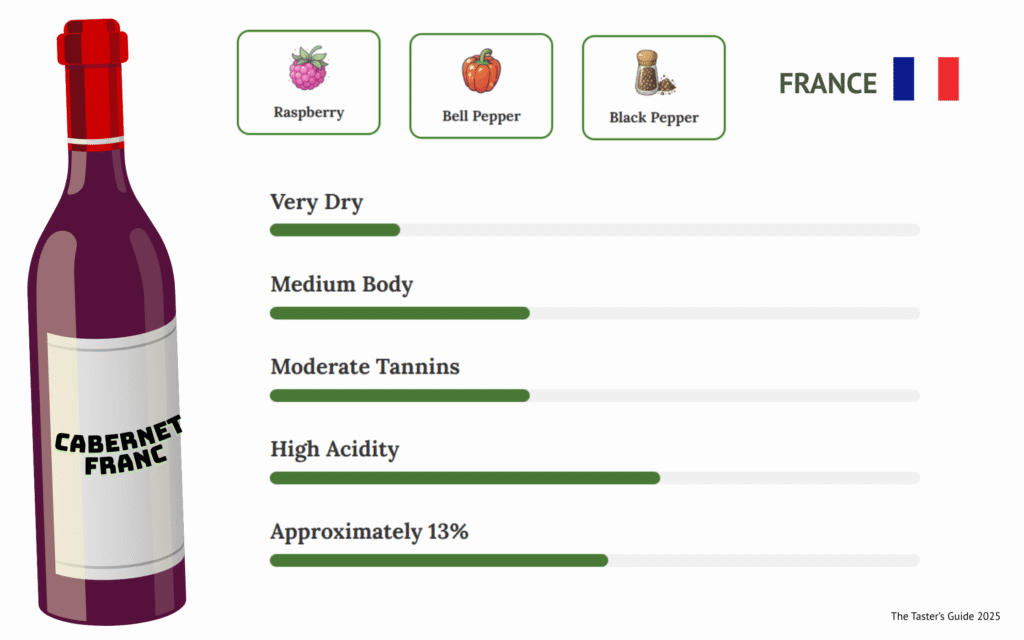This screenshot has width=1024, height=640.
Task: Click the FRANCE country text
Action: pos(828,84)
